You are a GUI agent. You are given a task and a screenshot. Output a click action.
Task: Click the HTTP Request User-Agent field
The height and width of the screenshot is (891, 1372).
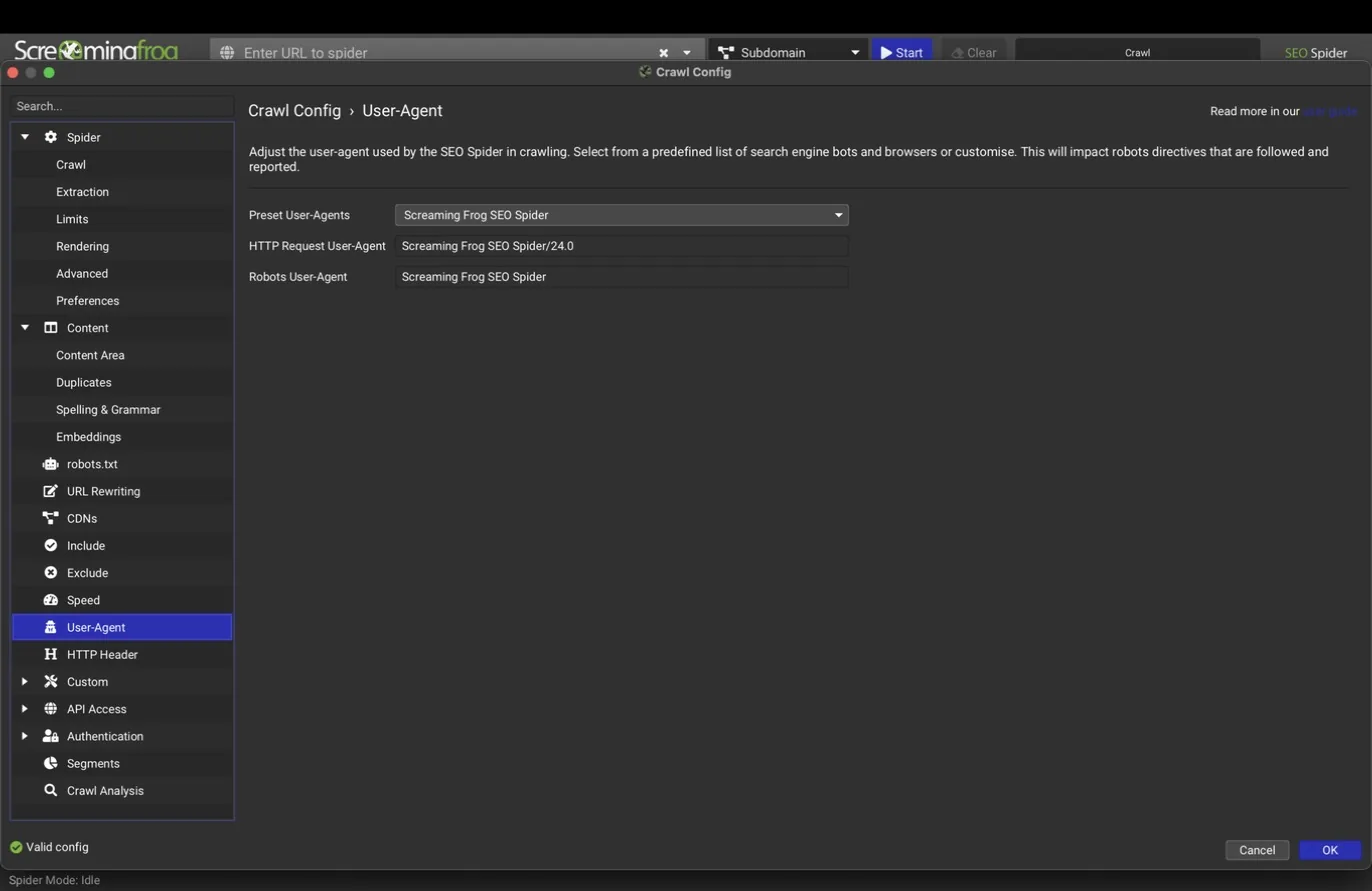tap(621, 246)
